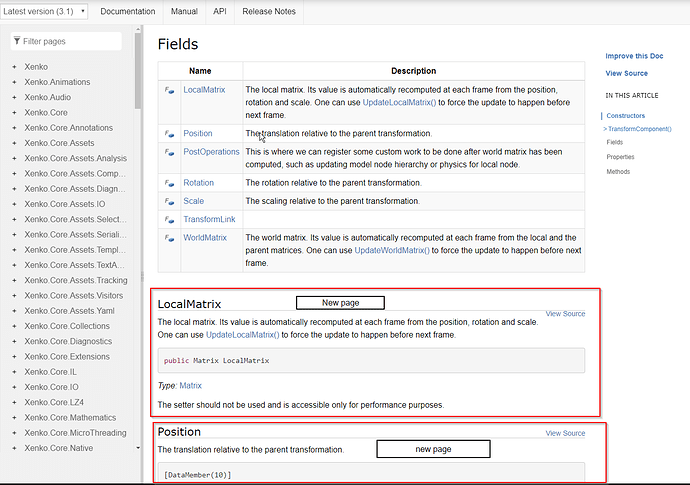Screen dimensions: 690x485
Task: Click the field icon beside LocalMatrix row
Action: pos(169,90)
